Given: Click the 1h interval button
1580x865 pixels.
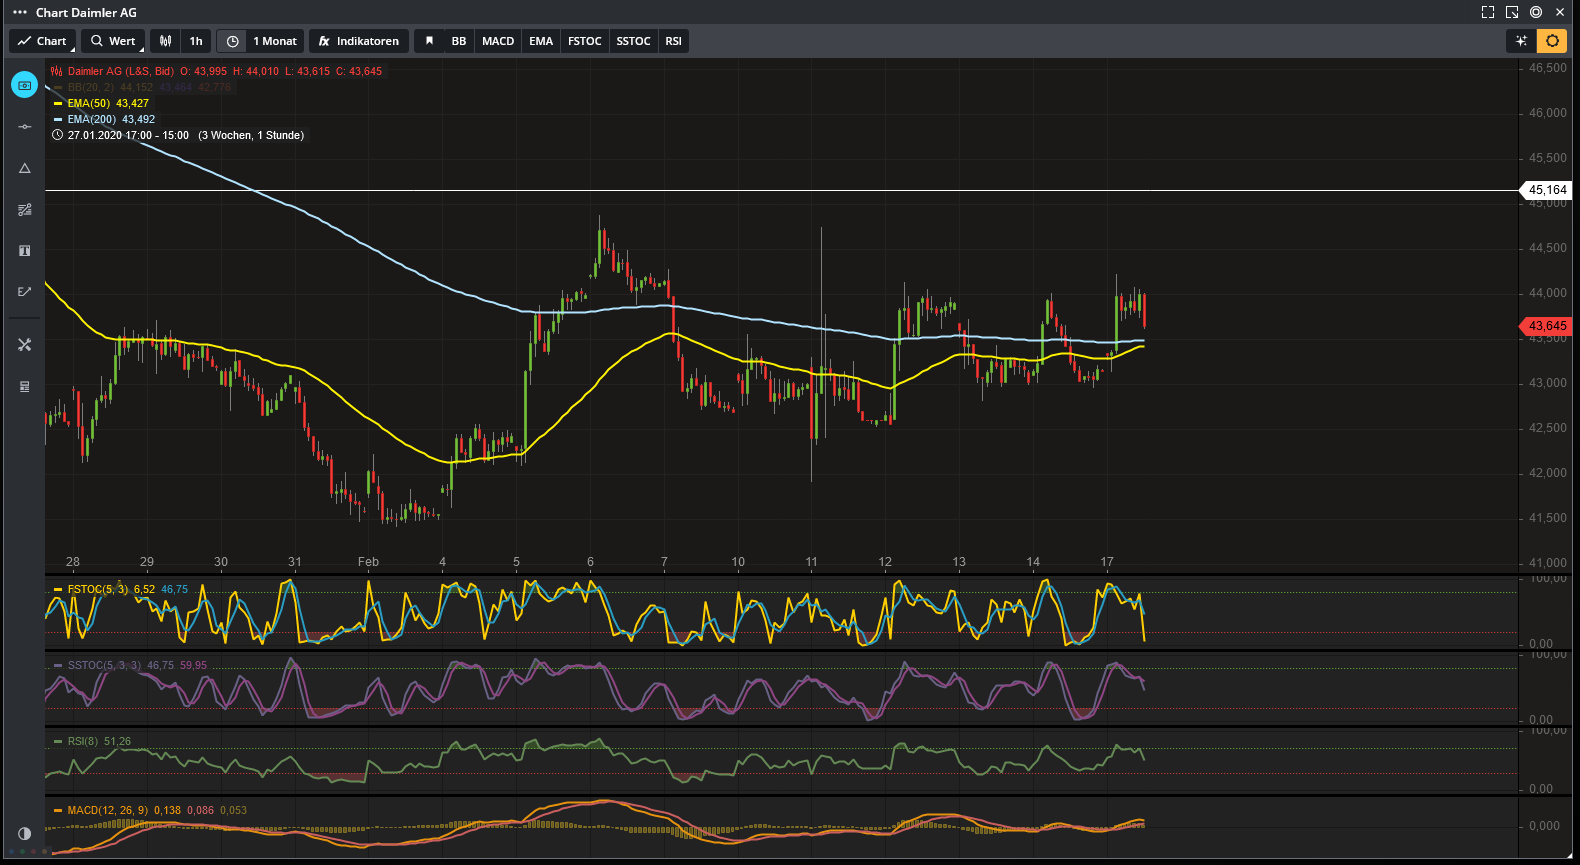Looking at the screenshot, I should pyautogui.click(x=196, y=41).
